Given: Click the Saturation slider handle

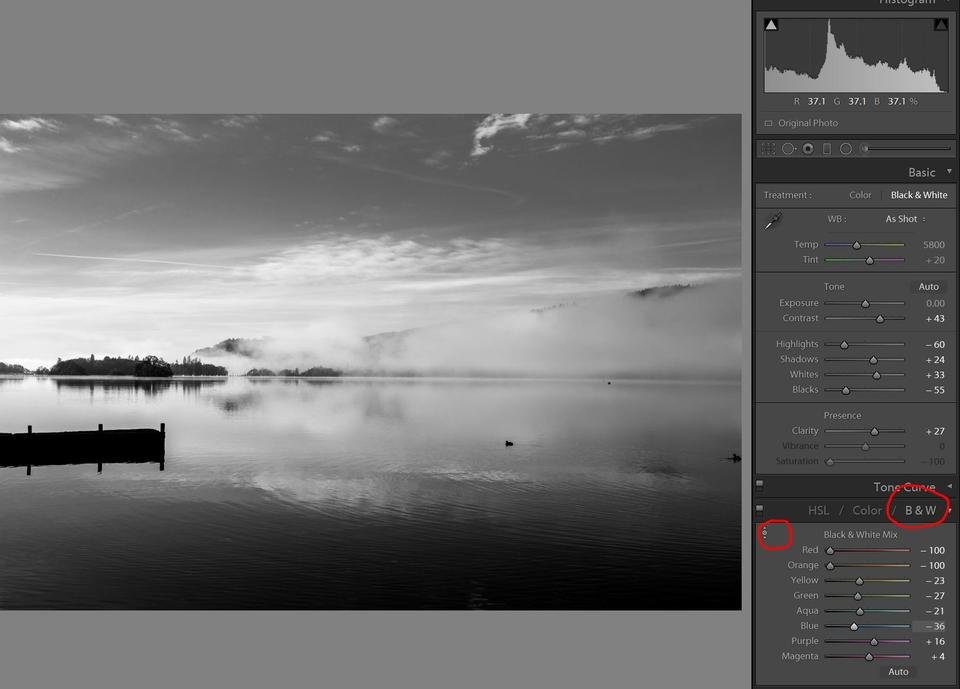Looking at the screenshot, I should point(830,462).
